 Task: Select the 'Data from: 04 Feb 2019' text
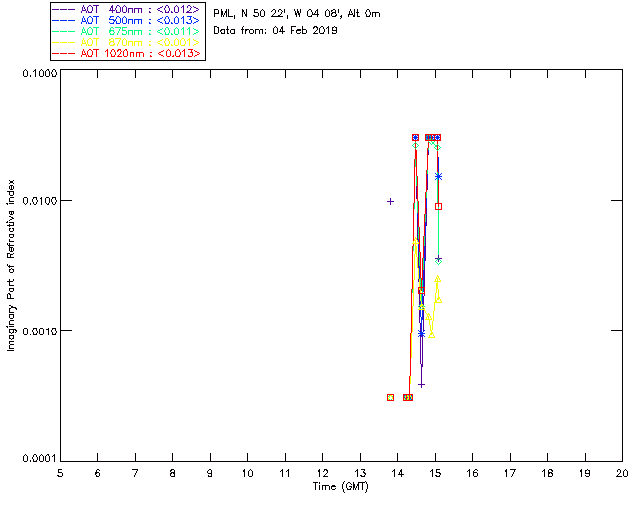tap(275, 31)
